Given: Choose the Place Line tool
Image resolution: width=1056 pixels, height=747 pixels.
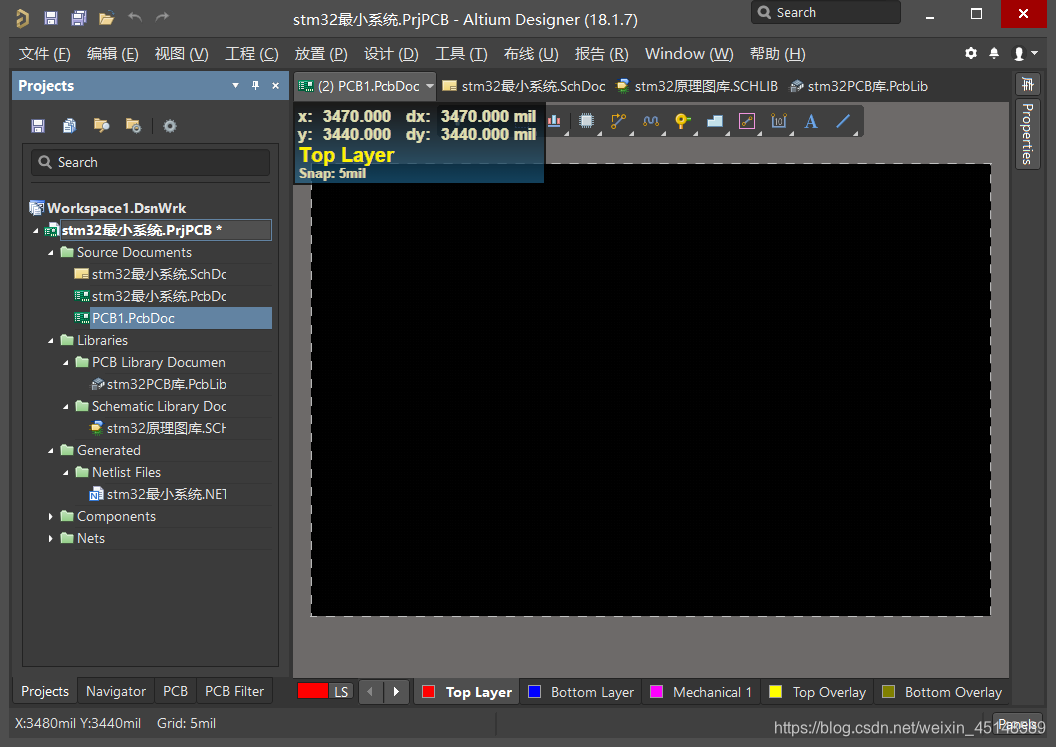Looking at the screenshot, I should 843,121.
